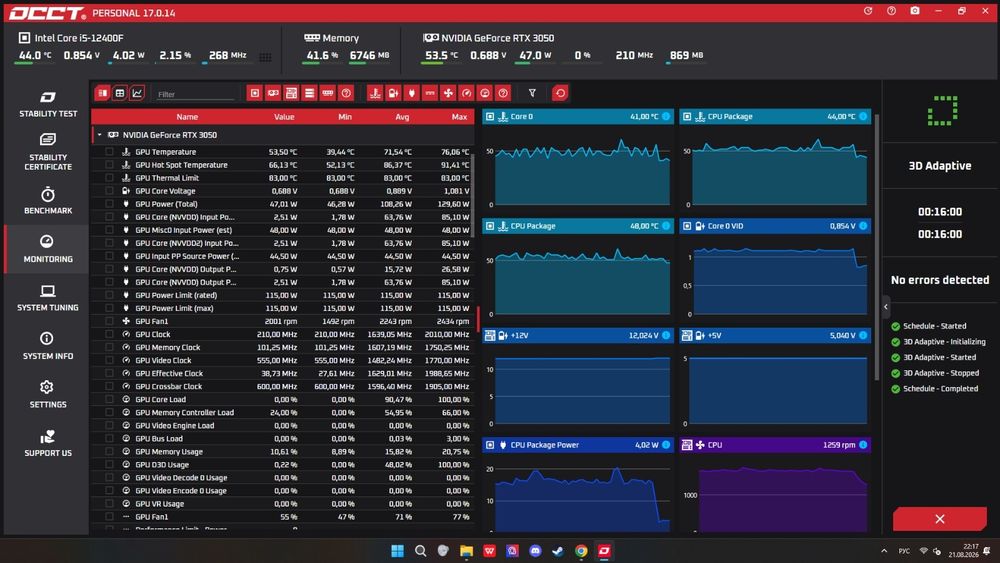This screenshot has height=563, width=1000.
Task: Open info for +12V graph
Action: click(x=666, y=335)
